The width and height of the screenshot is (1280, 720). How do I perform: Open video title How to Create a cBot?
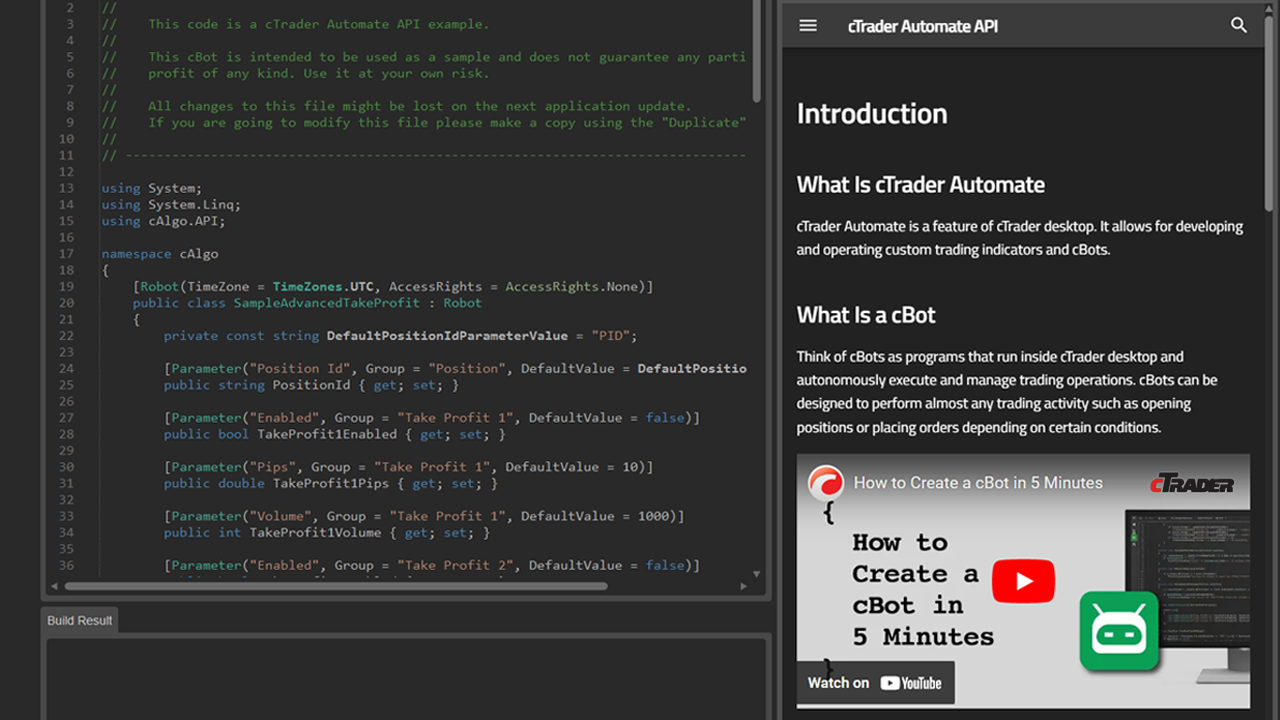point(978,483)
